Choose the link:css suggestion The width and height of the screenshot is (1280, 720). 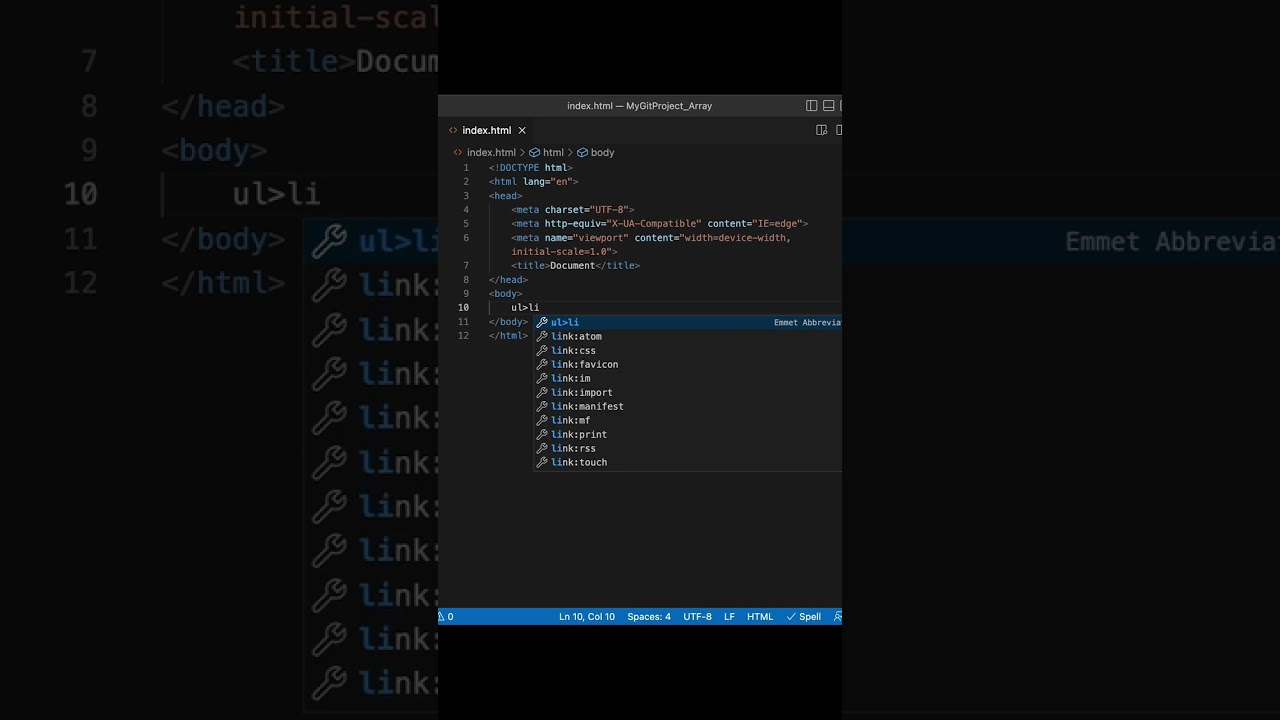tap(688, 350)
